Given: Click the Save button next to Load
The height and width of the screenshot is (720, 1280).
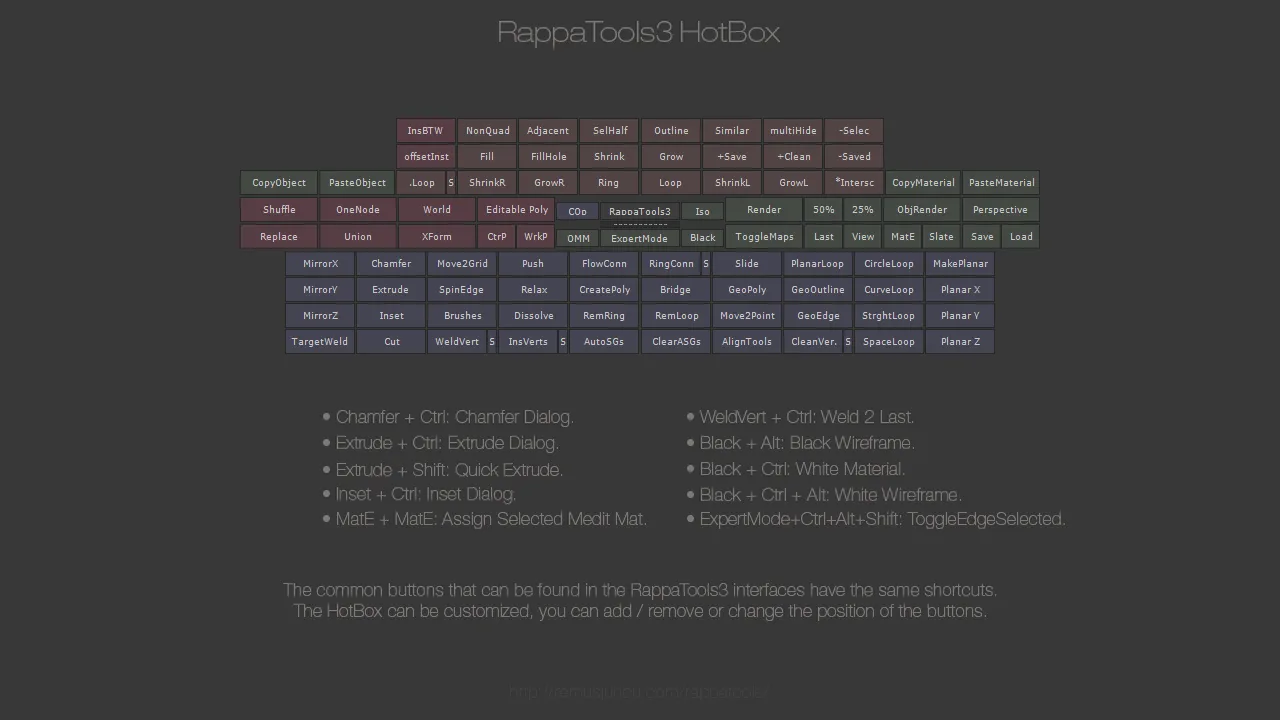Looking at the screenshot, I should pyautogui.click(x=981, y=236).
